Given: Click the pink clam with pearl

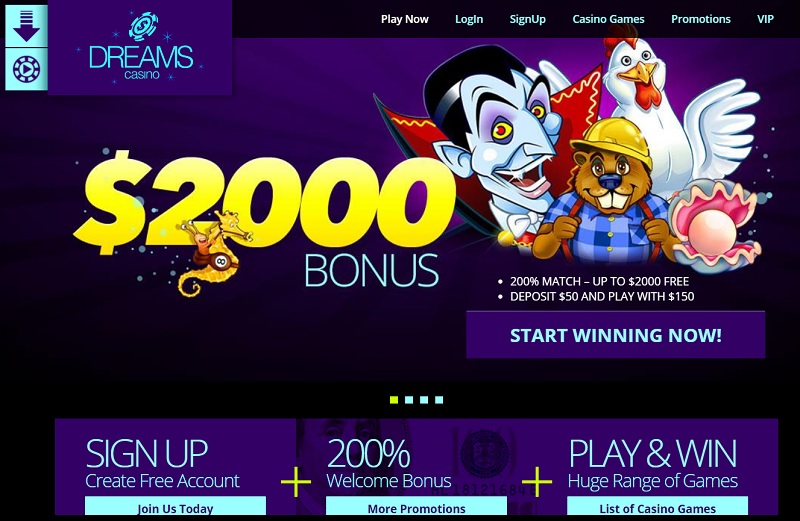Looking at the screenshot, I should [x=714, y=225].
